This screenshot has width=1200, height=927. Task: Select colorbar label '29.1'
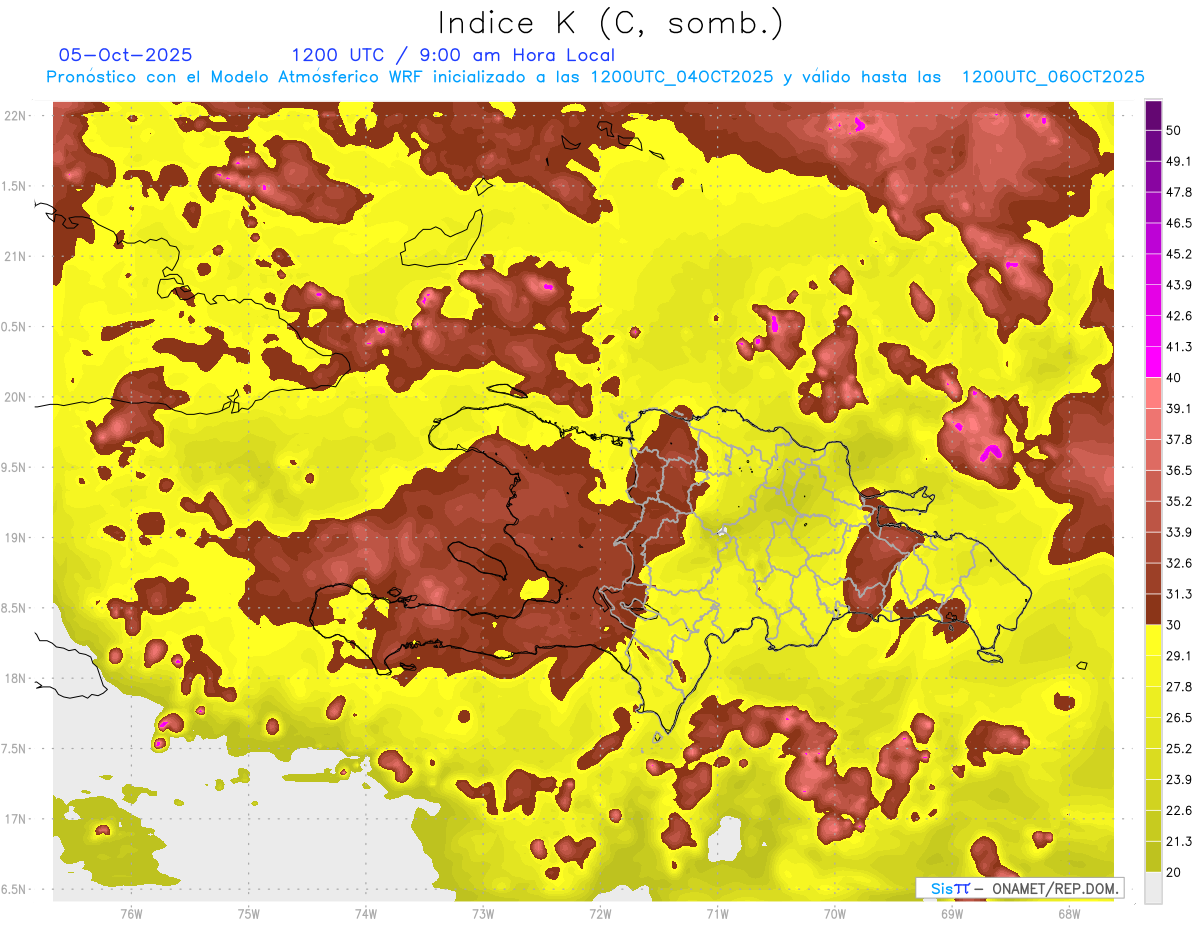pos(1178,656)
